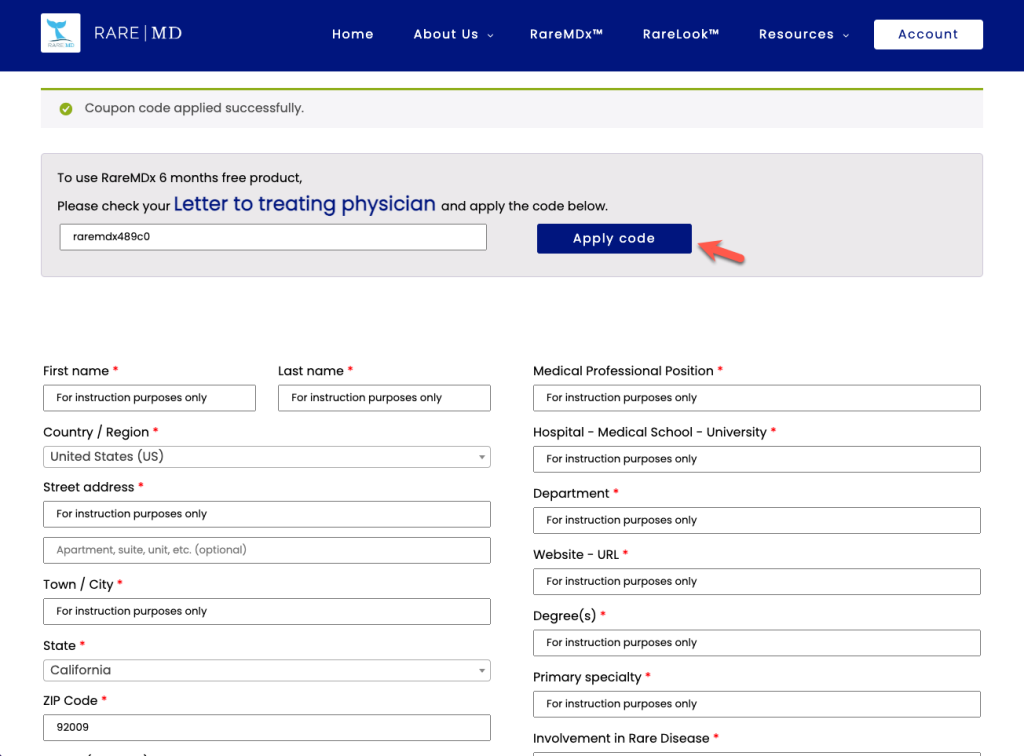Click the coupon code input field
The width and height of the screenshot is (1024, 756).
pos(273,237)
